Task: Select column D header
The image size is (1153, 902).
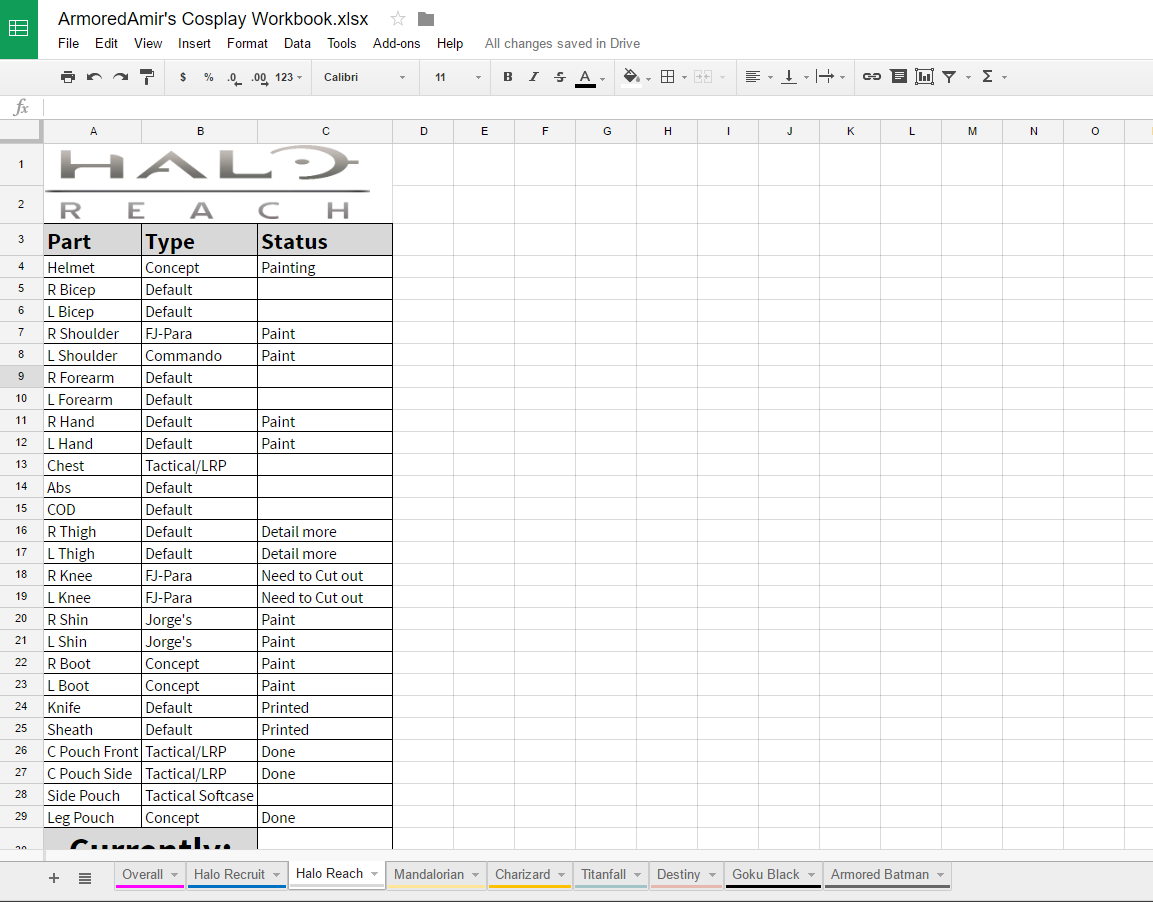Action: point(424,132)
